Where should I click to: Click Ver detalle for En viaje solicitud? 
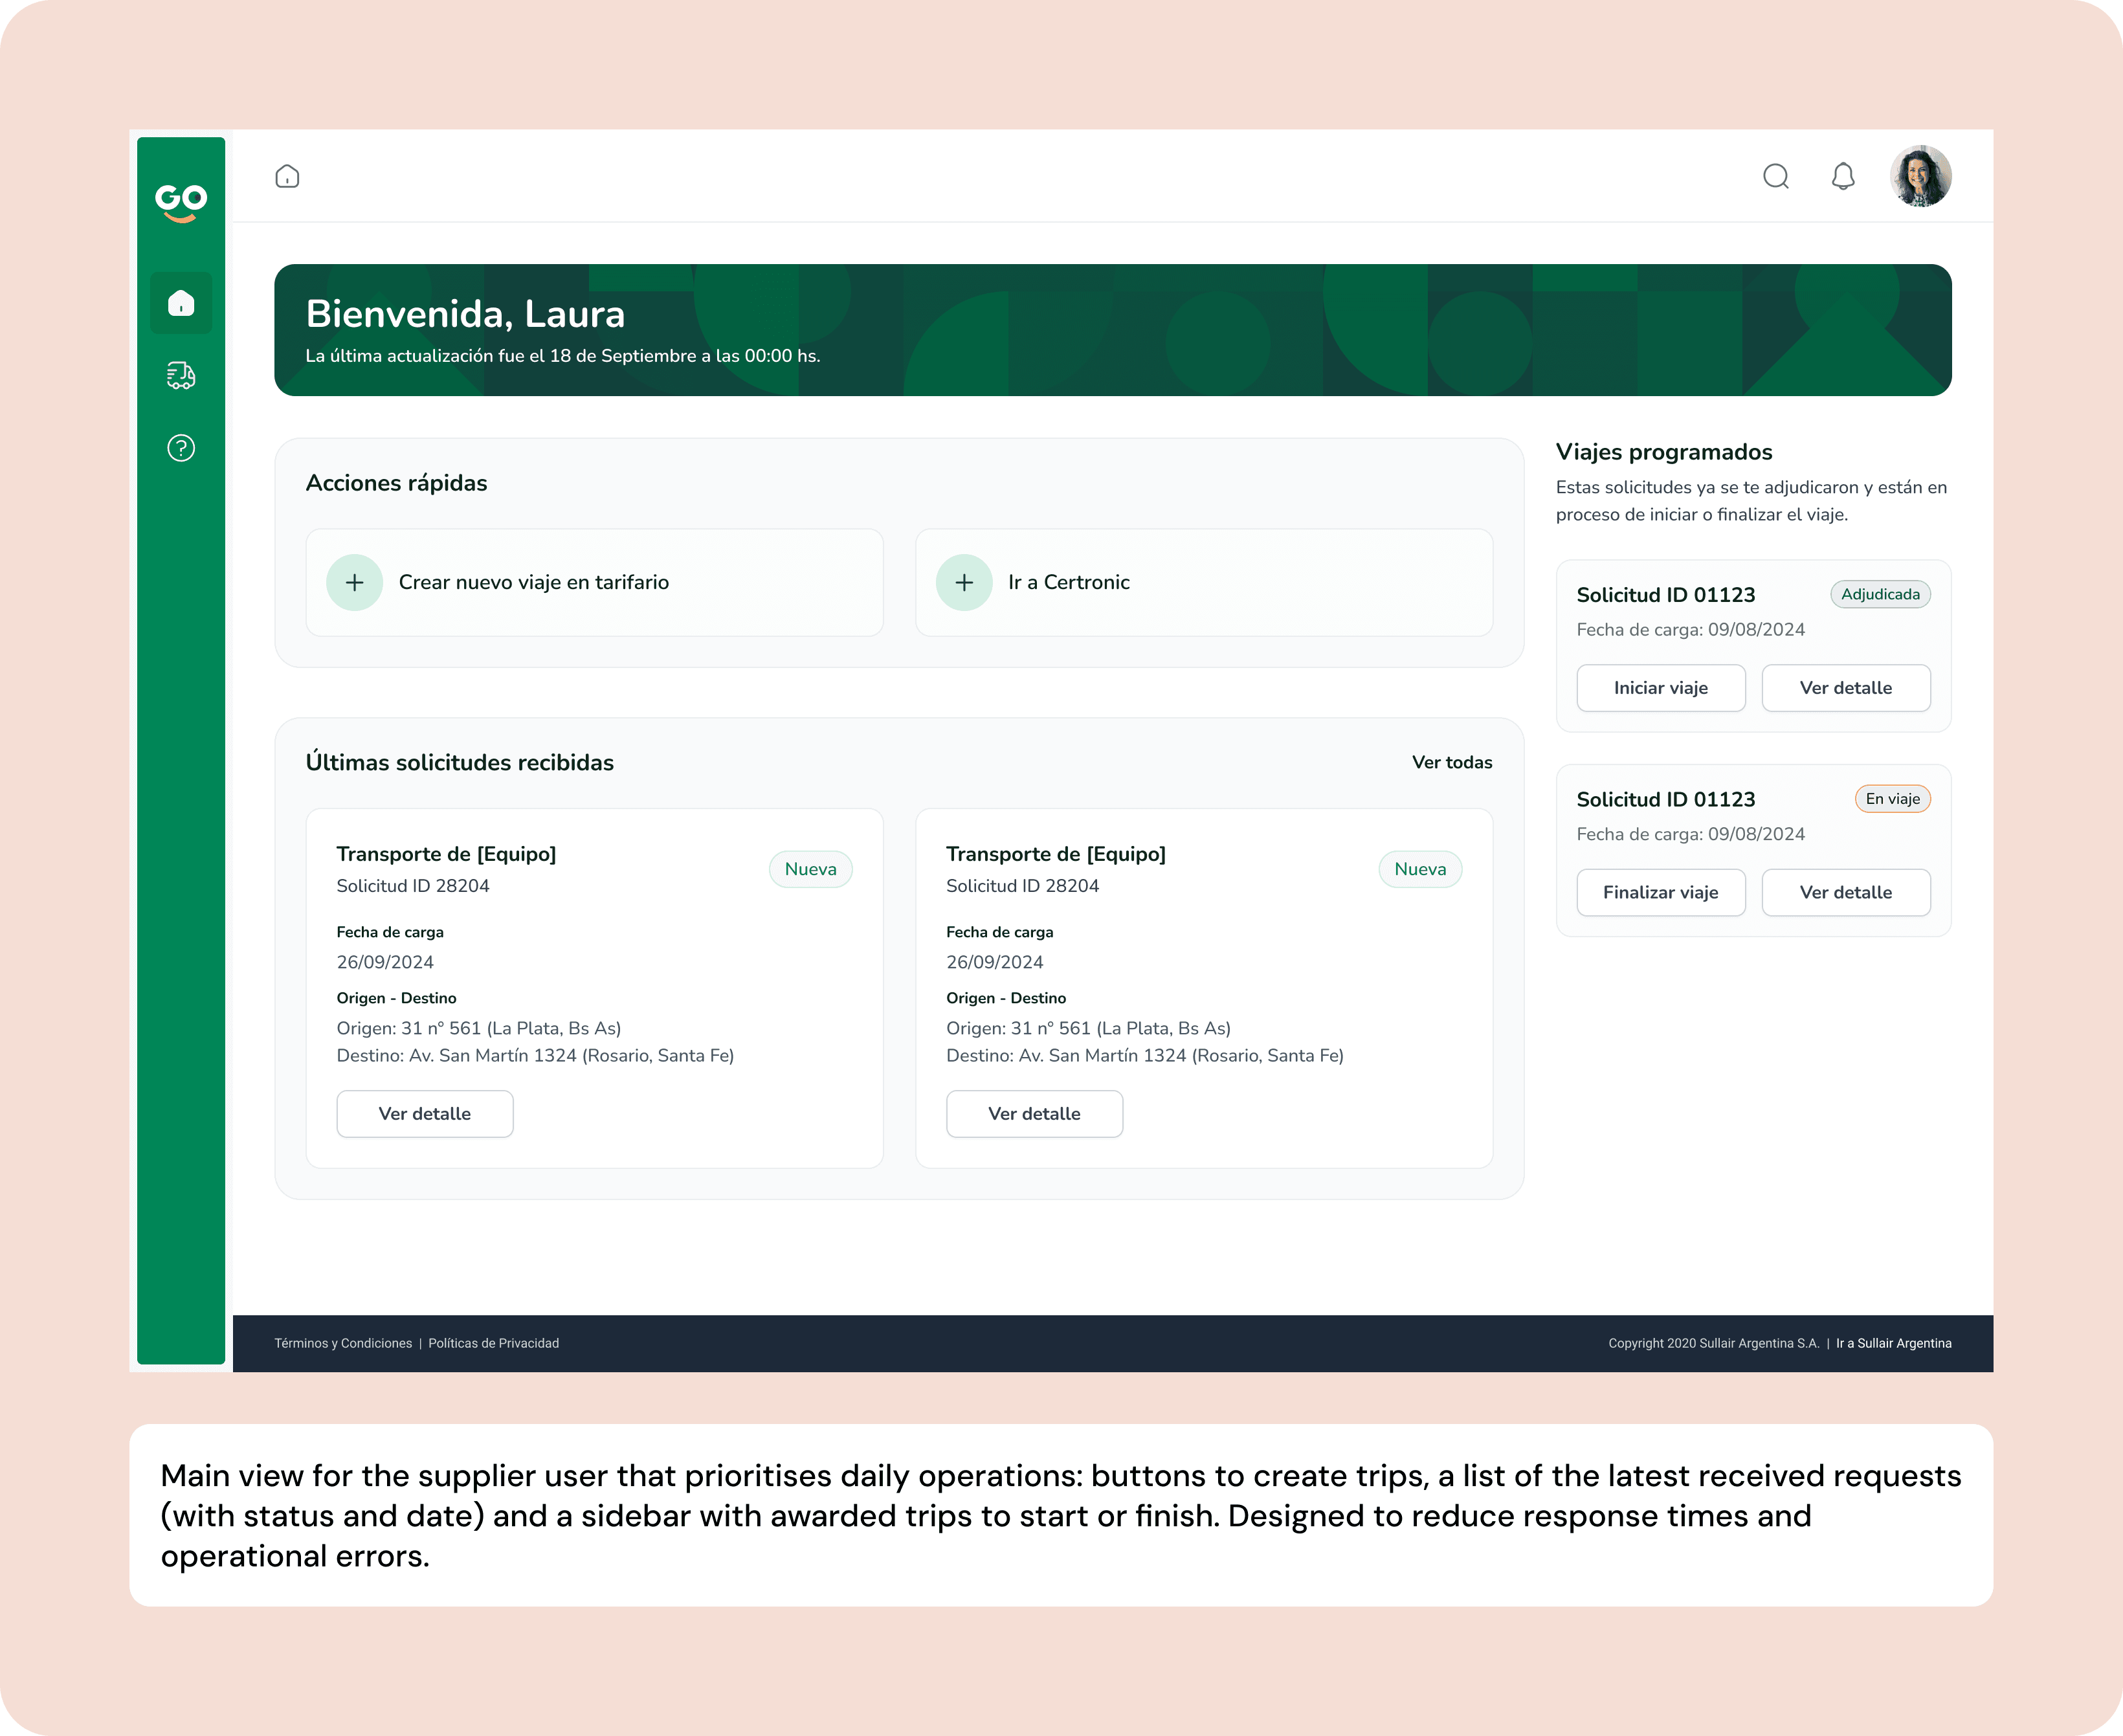click(1845, 893)
